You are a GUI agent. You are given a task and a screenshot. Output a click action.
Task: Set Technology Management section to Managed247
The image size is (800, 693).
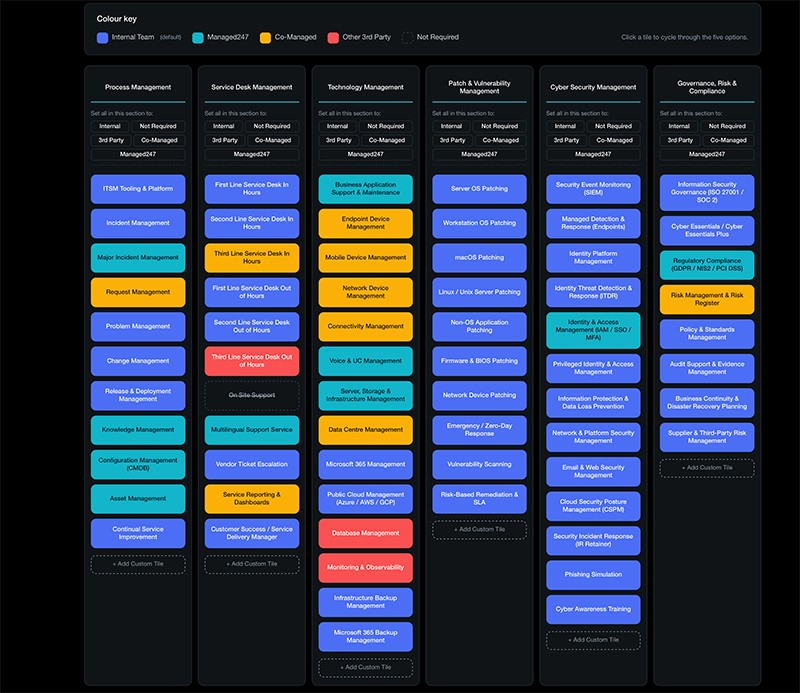coord(365,154)
